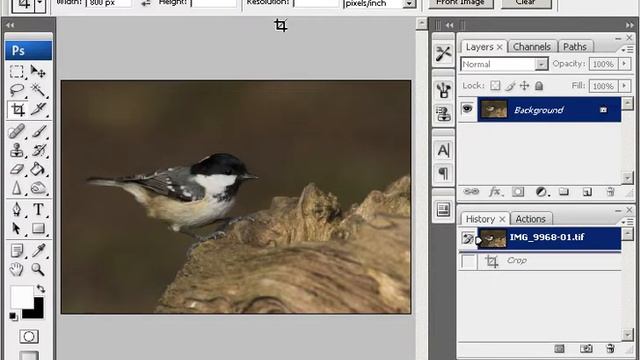640x360 pixels.
Task: Select the Eyedropper tool
Action: tap(38, 250)
